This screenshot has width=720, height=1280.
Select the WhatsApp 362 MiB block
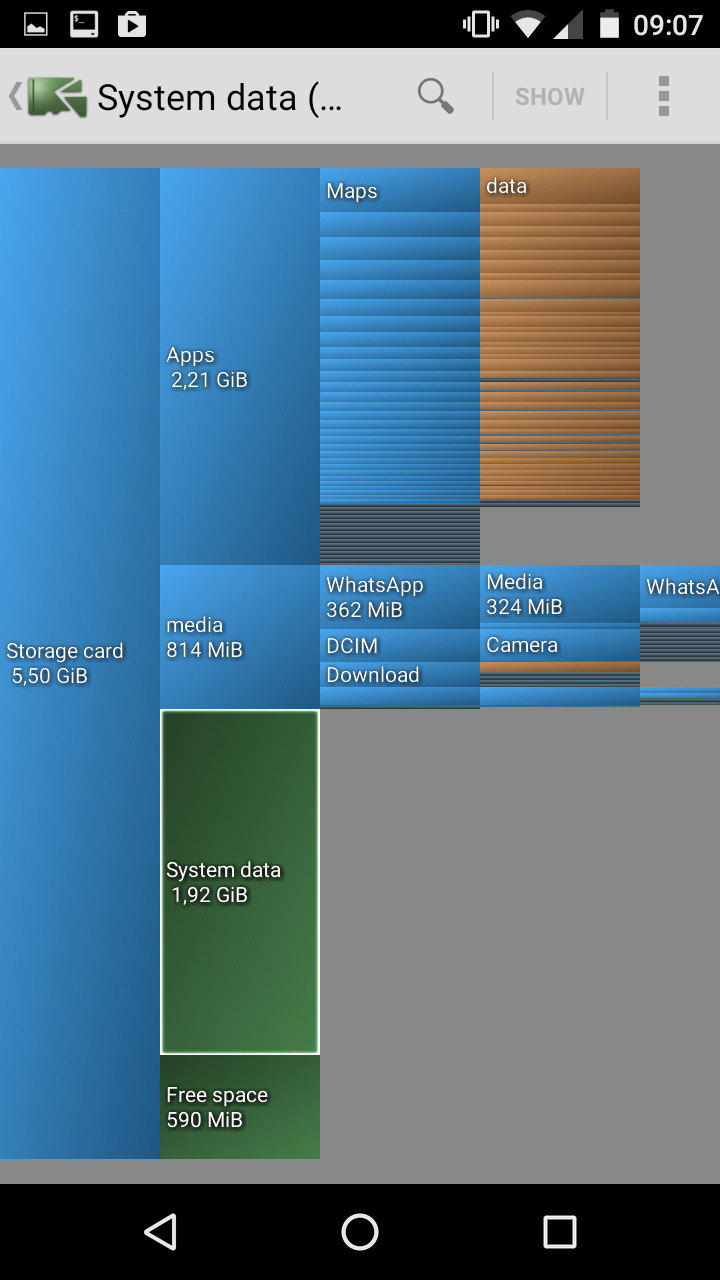click(x=400, y=597)
